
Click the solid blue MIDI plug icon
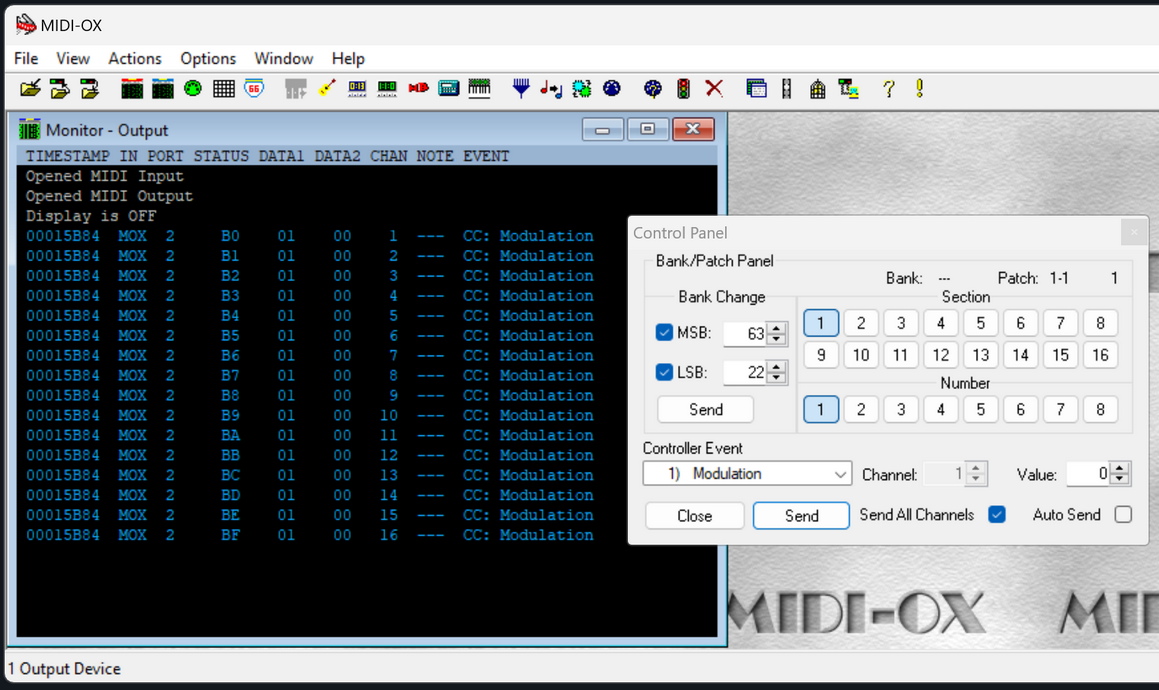612,89
